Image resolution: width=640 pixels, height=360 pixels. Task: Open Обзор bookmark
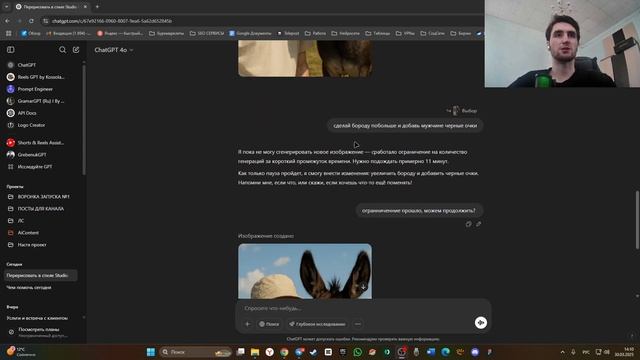tap(31, 33)
